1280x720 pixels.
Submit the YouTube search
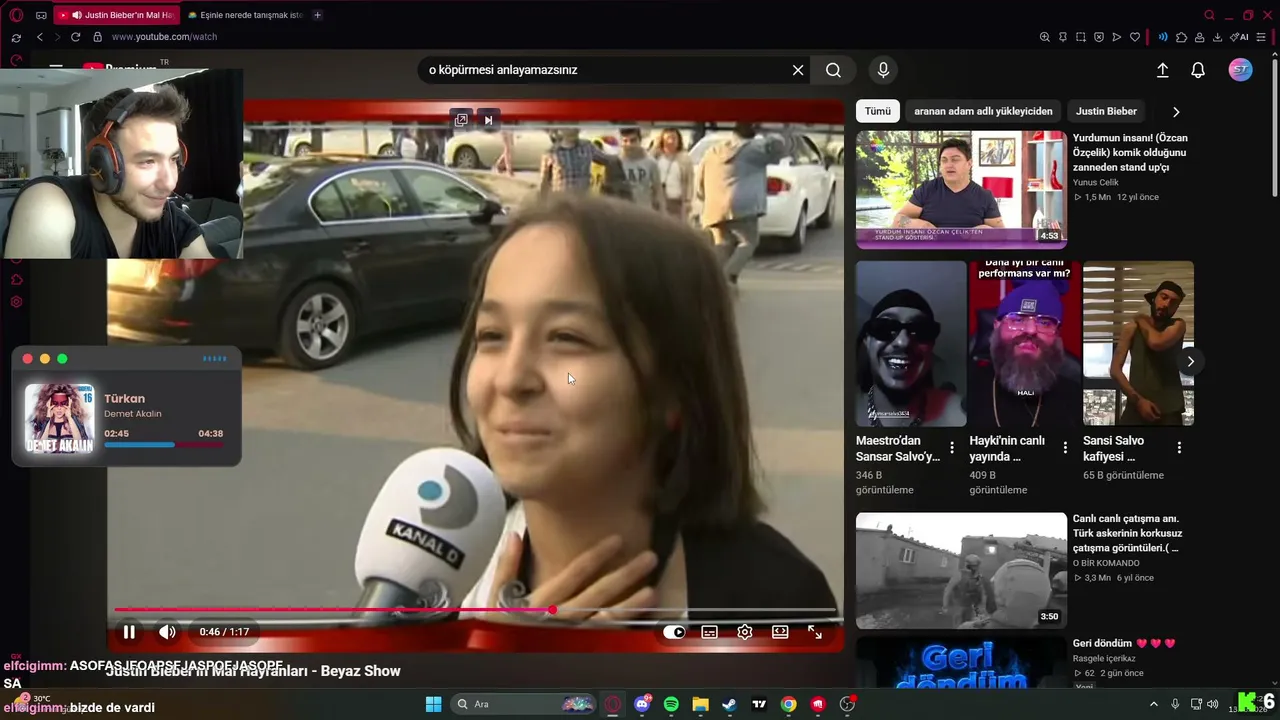[833, 70]
